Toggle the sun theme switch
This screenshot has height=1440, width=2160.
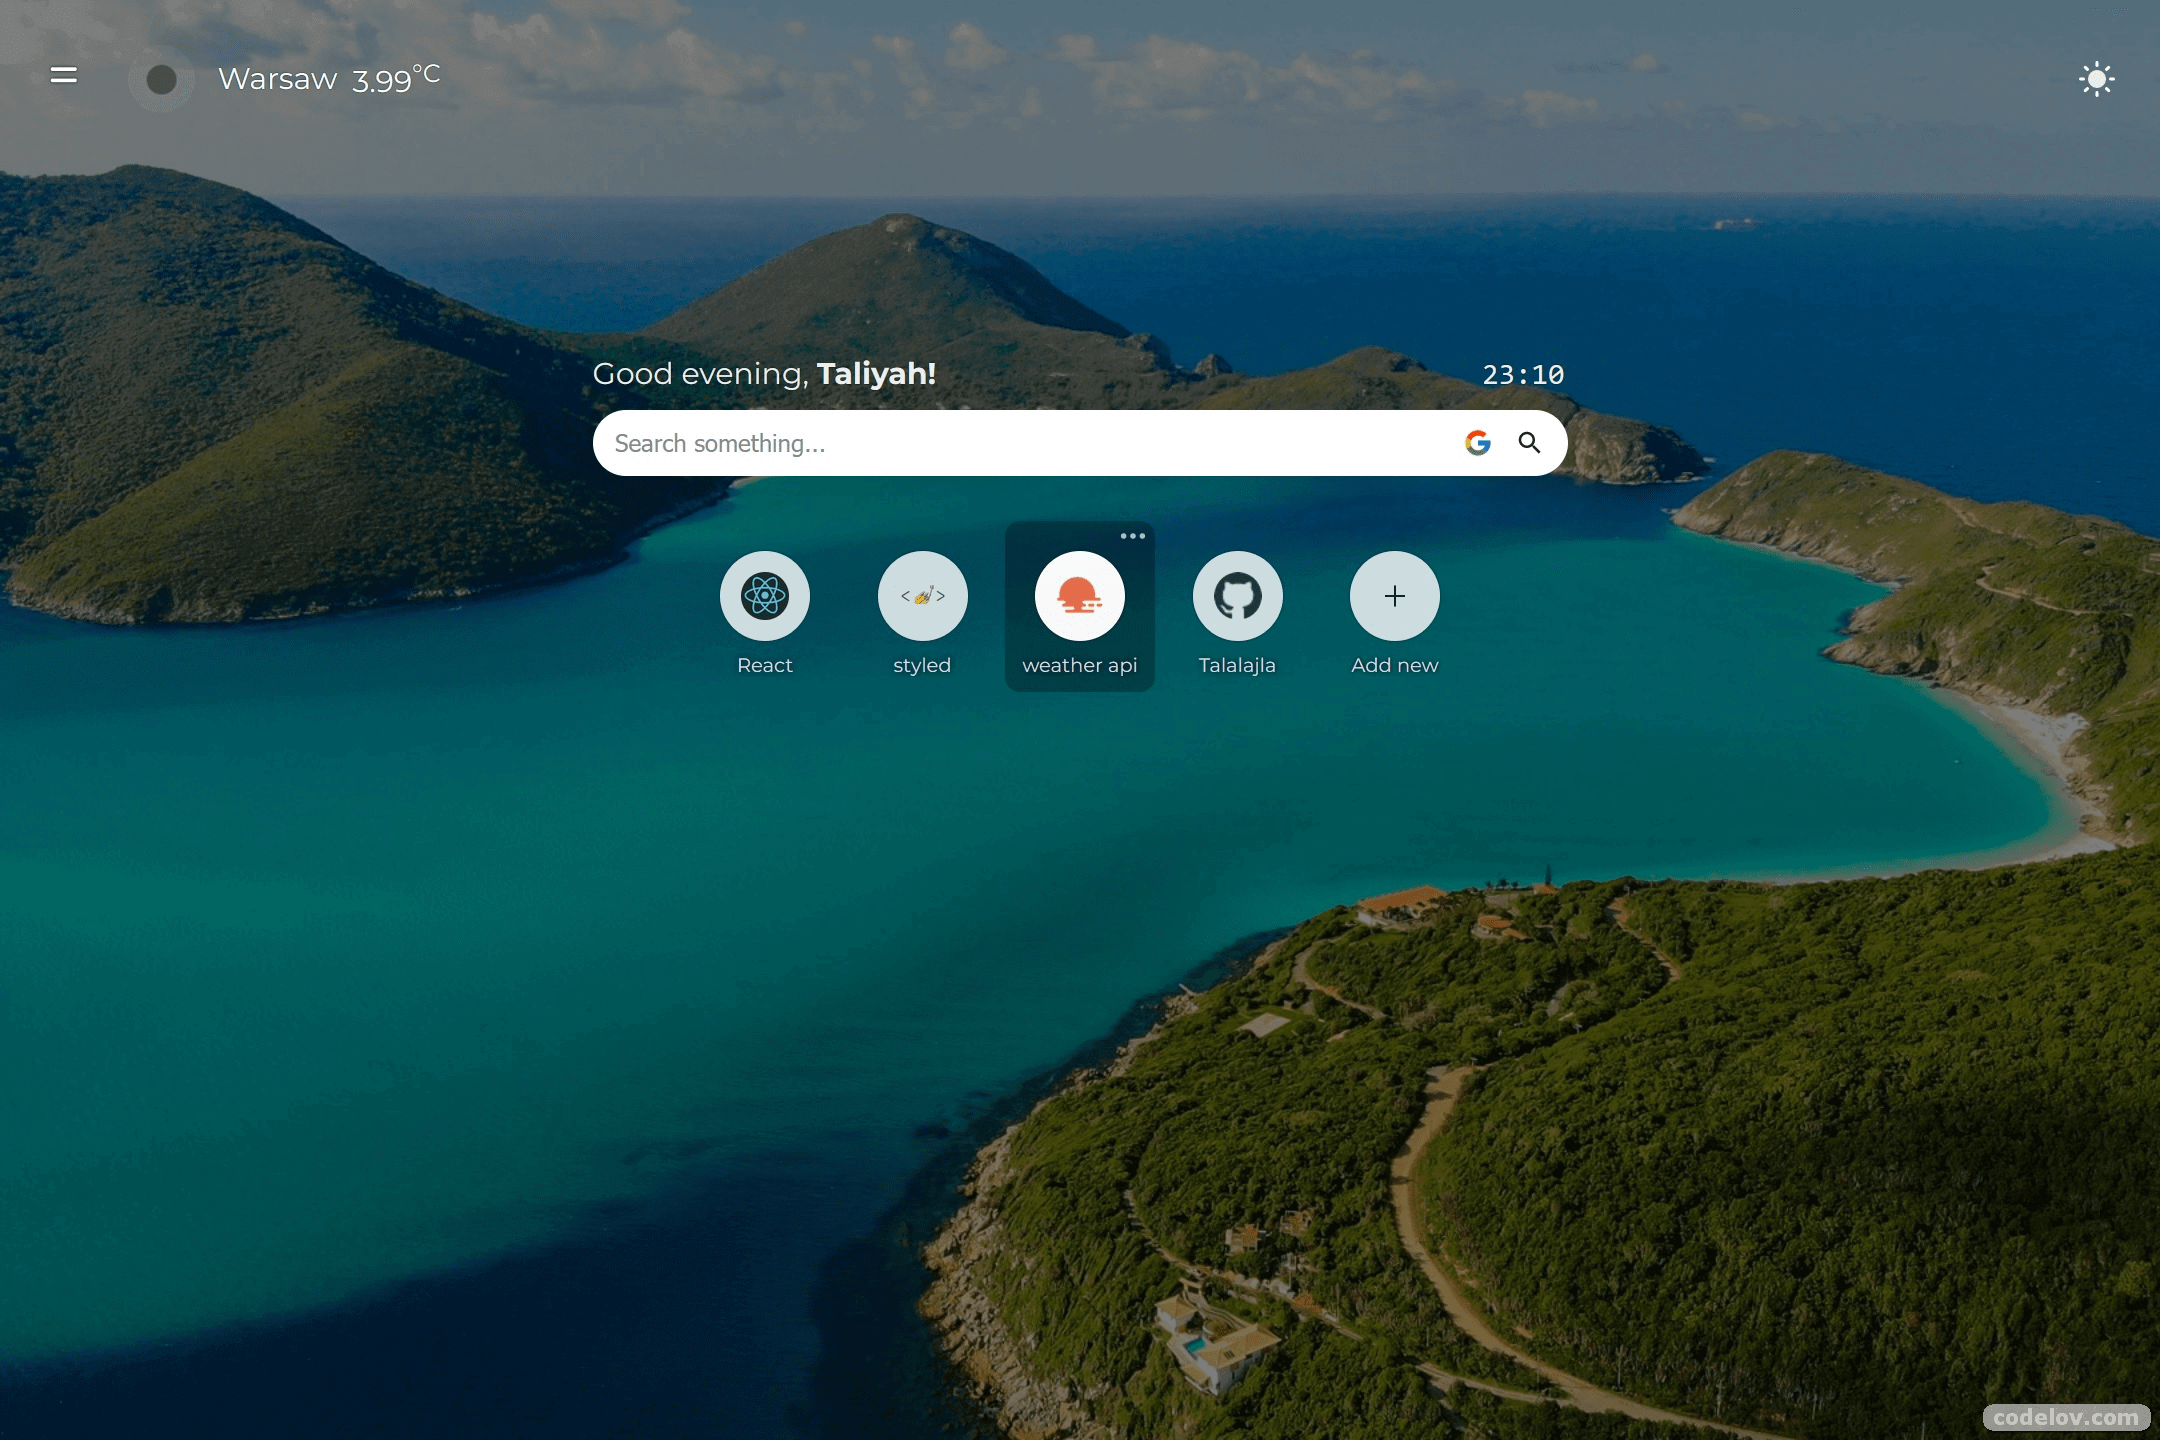[2096, 79]
